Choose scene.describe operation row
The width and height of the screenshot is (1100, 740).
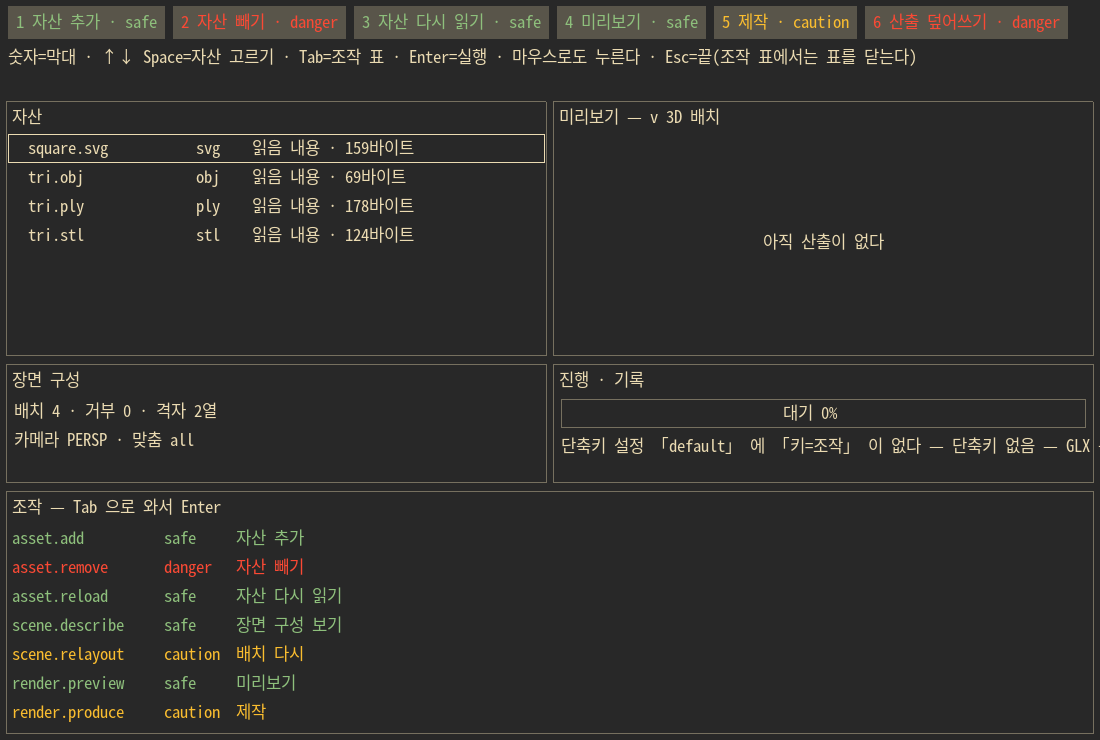549,625
